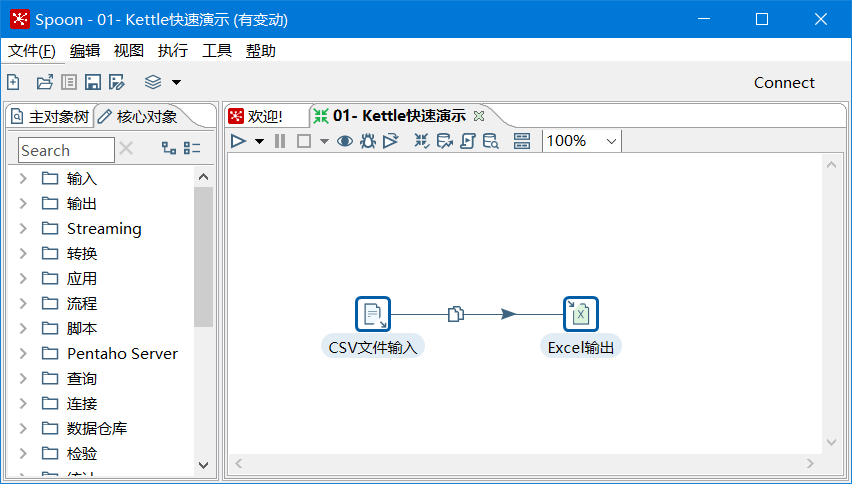Run the transformation with the play icon
The image size is (852, 484).
coord(238,141)
